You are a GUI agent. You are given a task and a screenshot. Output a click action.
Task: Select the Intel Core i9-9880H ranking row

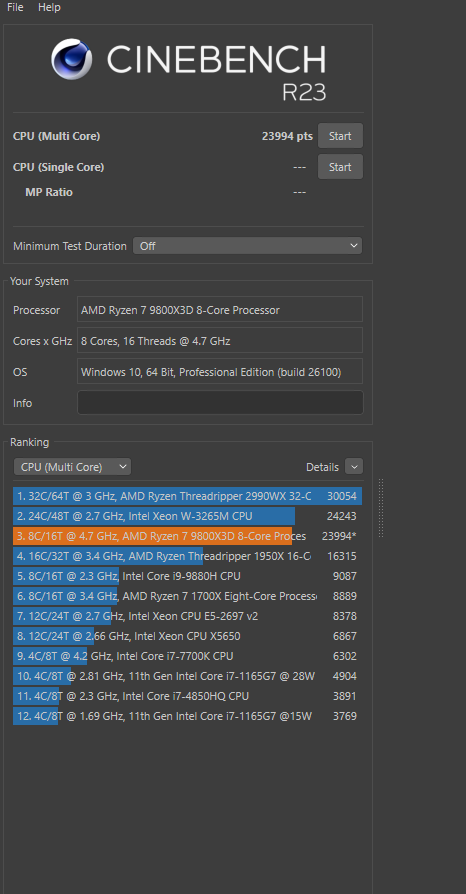[188, 576]
